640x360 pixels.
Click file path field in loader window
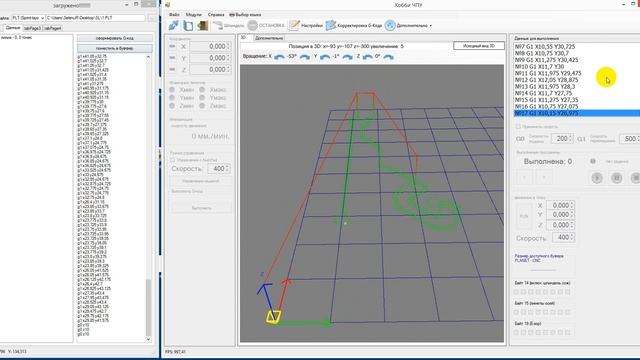96,18
